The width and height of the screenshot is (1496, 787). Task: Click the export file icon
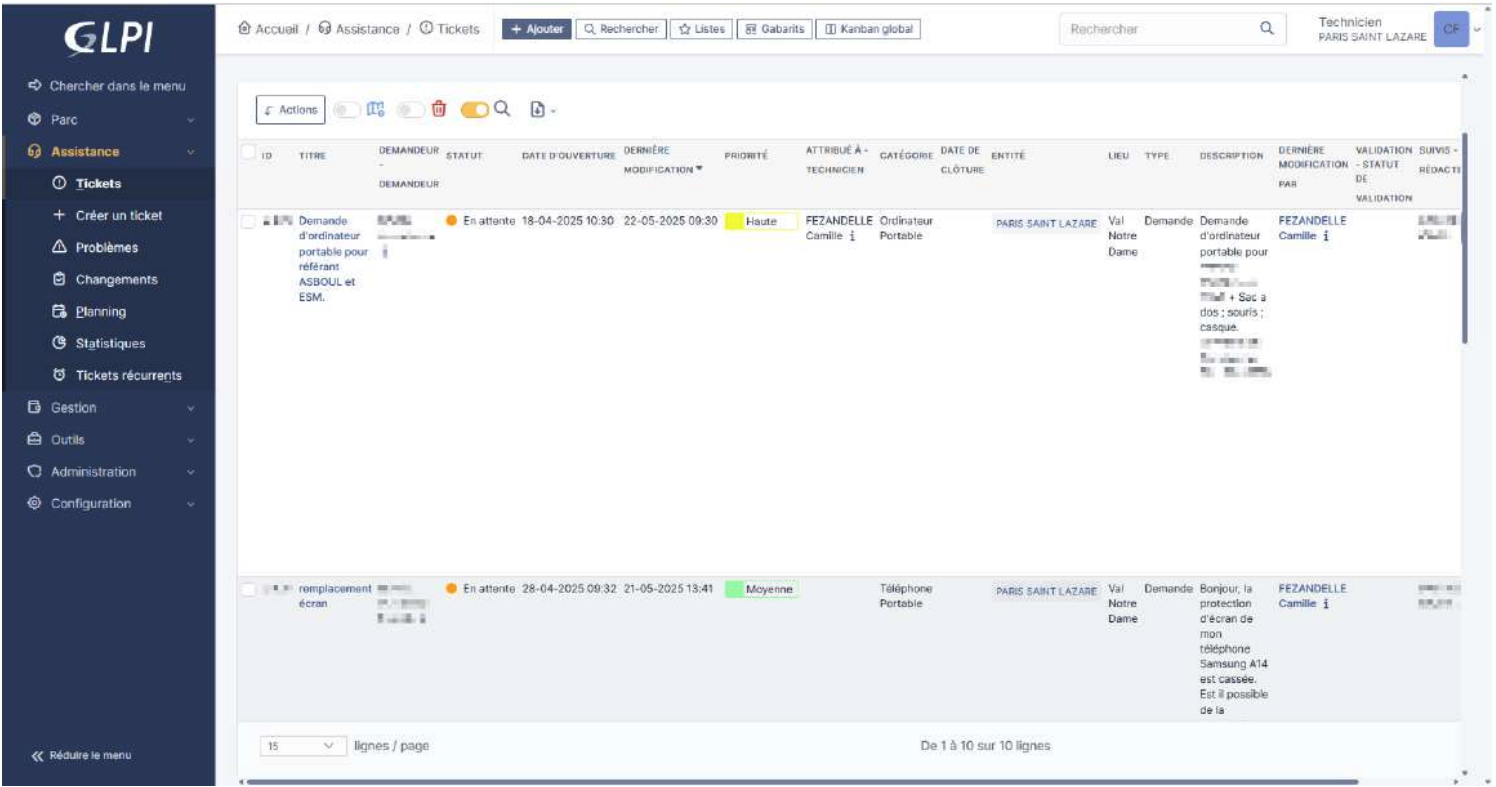pos(538,110)
